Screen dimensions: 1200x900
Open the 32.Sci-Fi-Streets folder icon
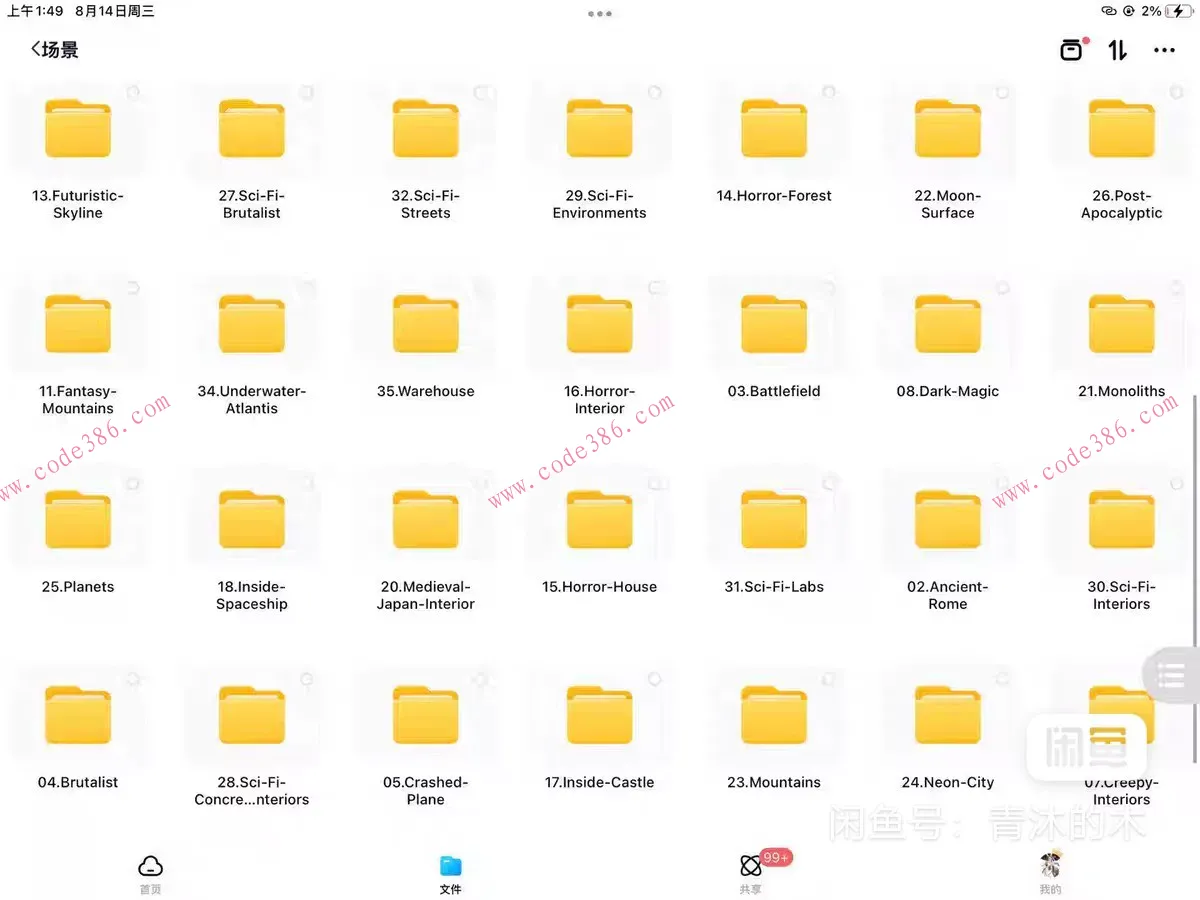426,128
